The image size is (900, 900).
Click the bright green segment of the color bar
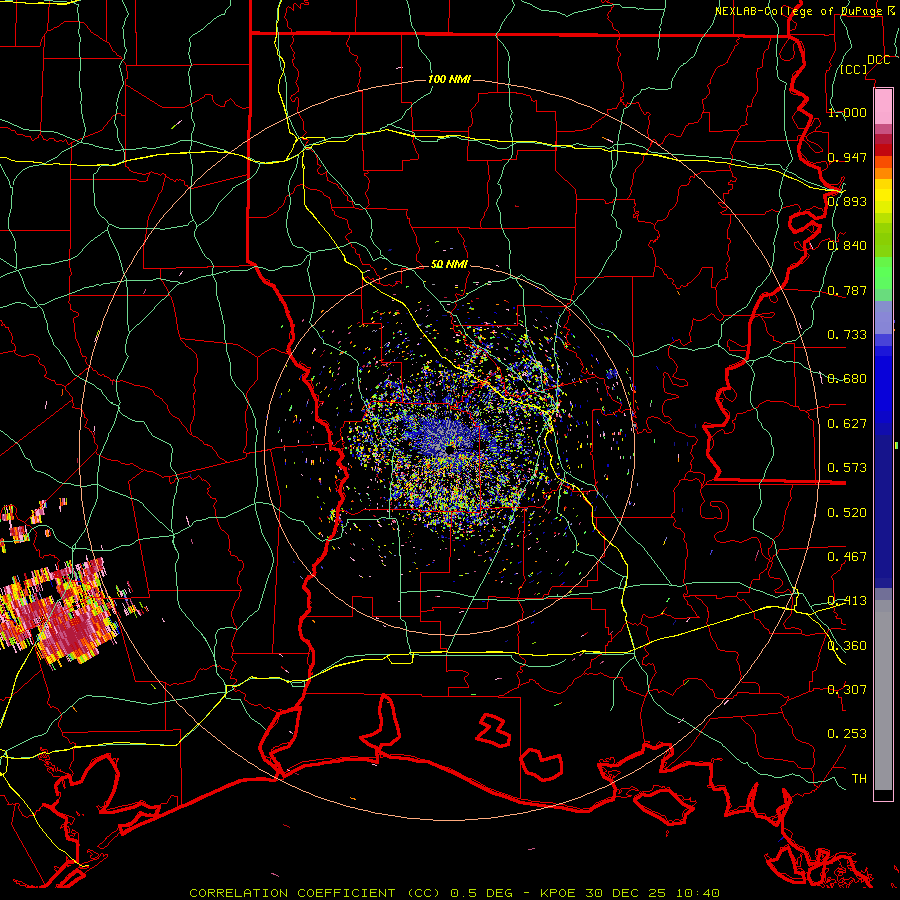883,273
